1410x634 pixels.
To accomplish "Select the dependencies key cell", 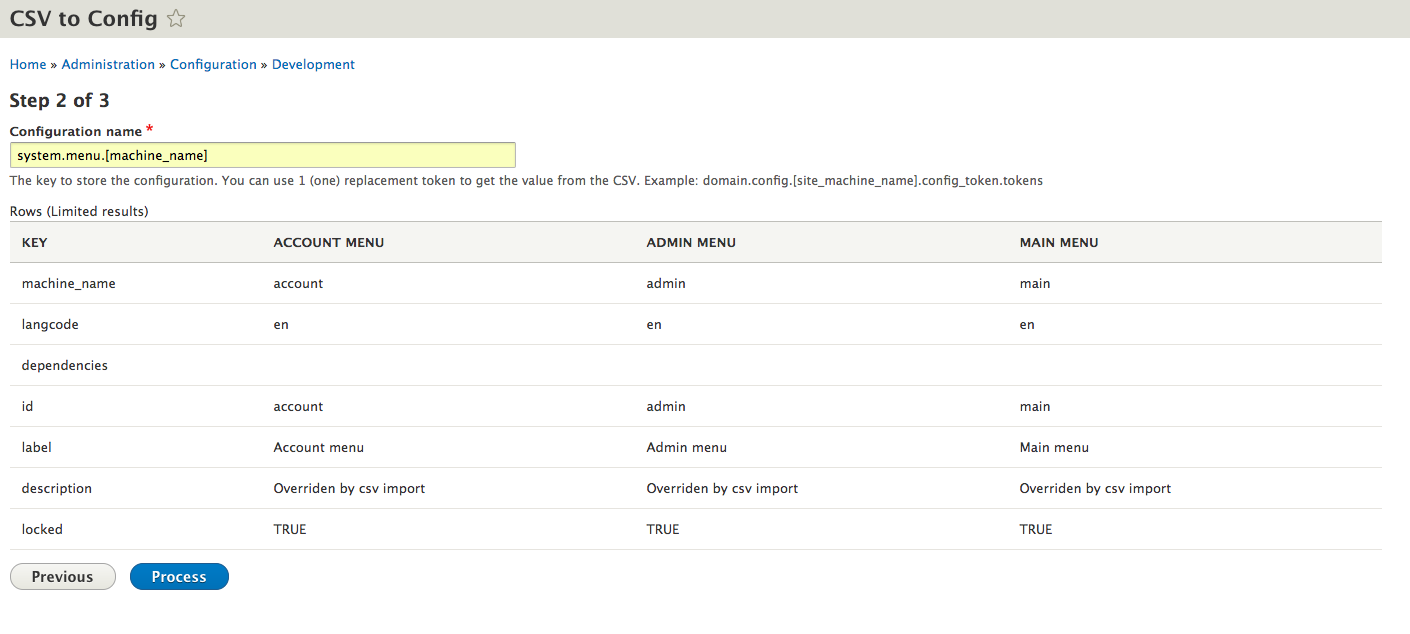I will [x=65, y=365].
